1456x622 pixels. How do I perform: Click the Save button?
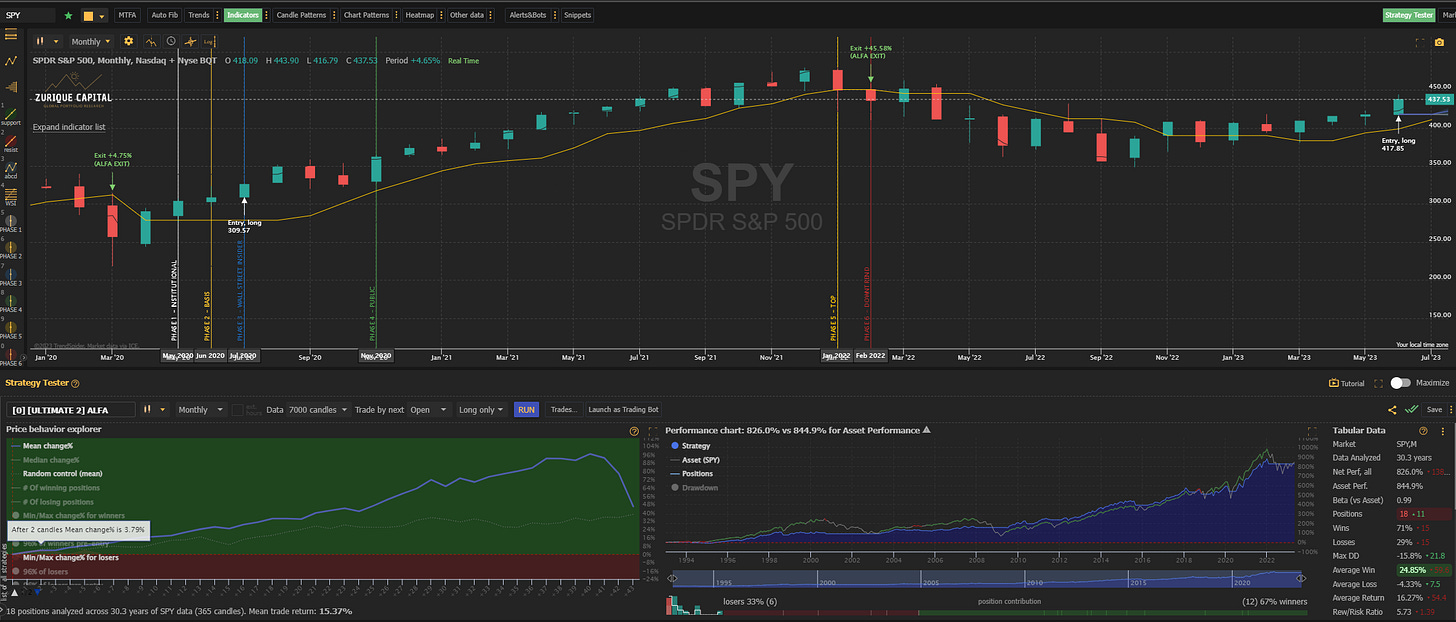click(1434, 410)
